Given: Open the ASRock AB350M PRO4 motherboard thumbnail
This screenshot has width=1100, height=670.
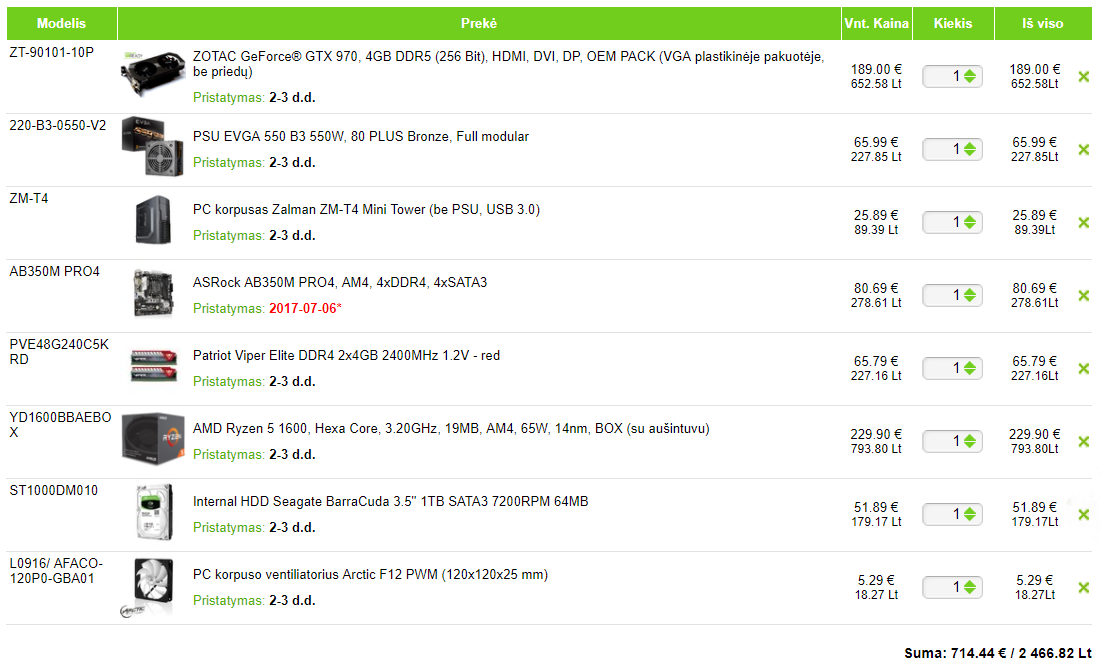Looking at the screenshot, I should tap(153, 293).
